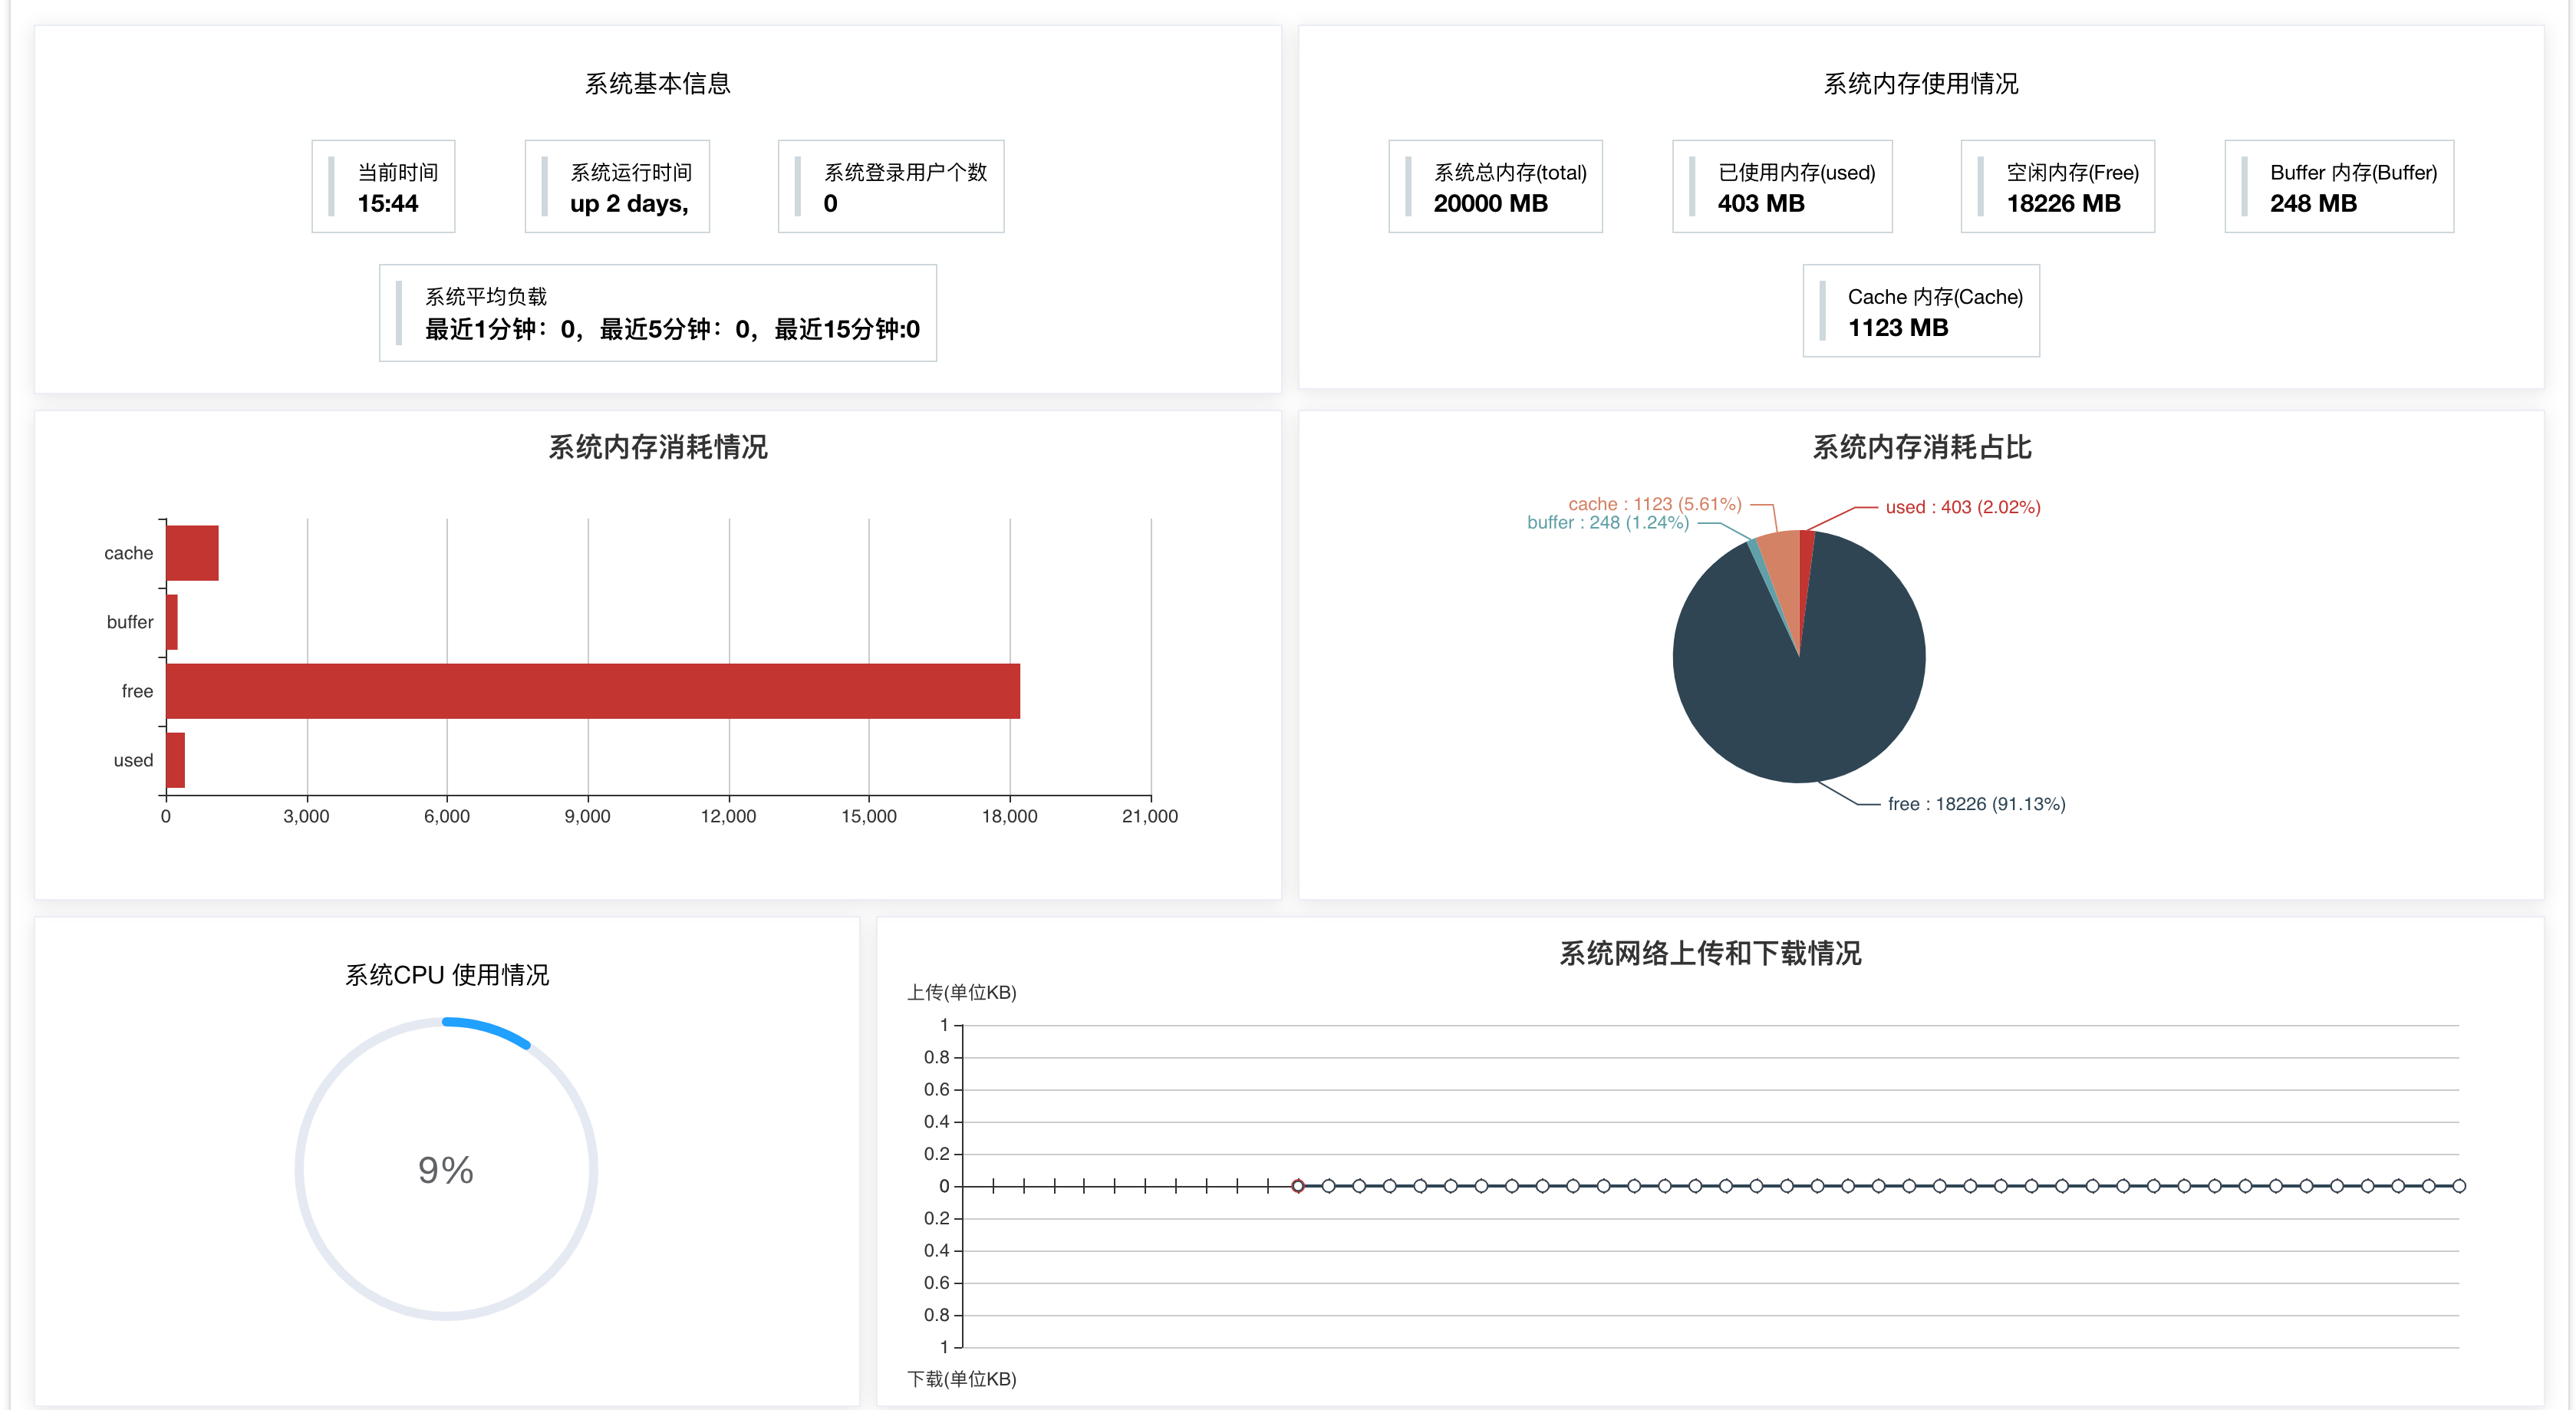Click the 系统运行时间 up 2 days card
Viewport: 2576px width, 1410px height.
[617, 187]
